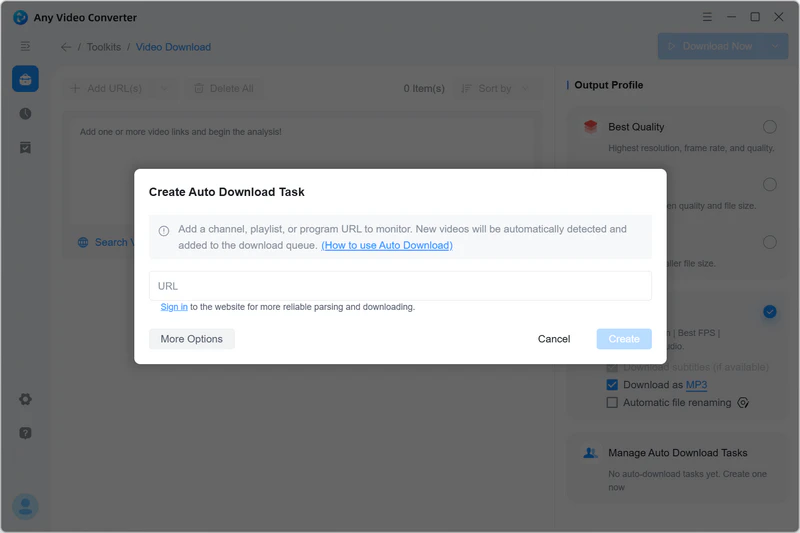Focus the URL input field
The width and height of the screenshot is (800, 533).
click(x=400, y=286)
